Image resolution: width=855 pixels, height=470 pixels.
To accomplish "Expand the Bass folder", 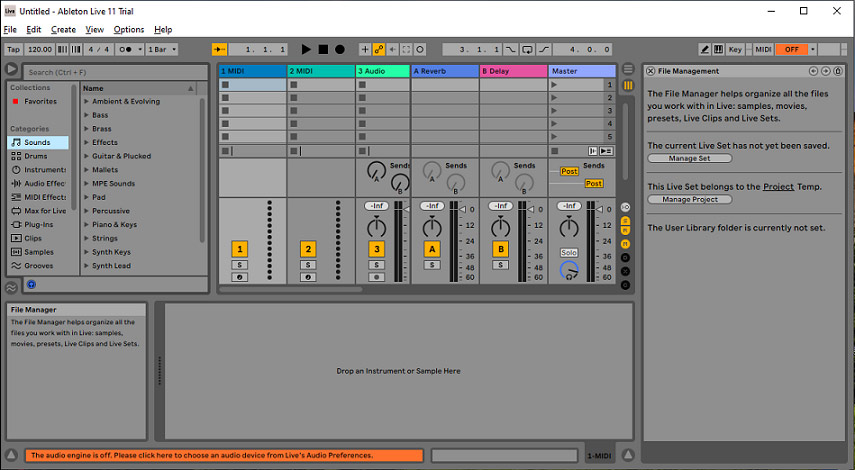I will click(x=86, y=115).
